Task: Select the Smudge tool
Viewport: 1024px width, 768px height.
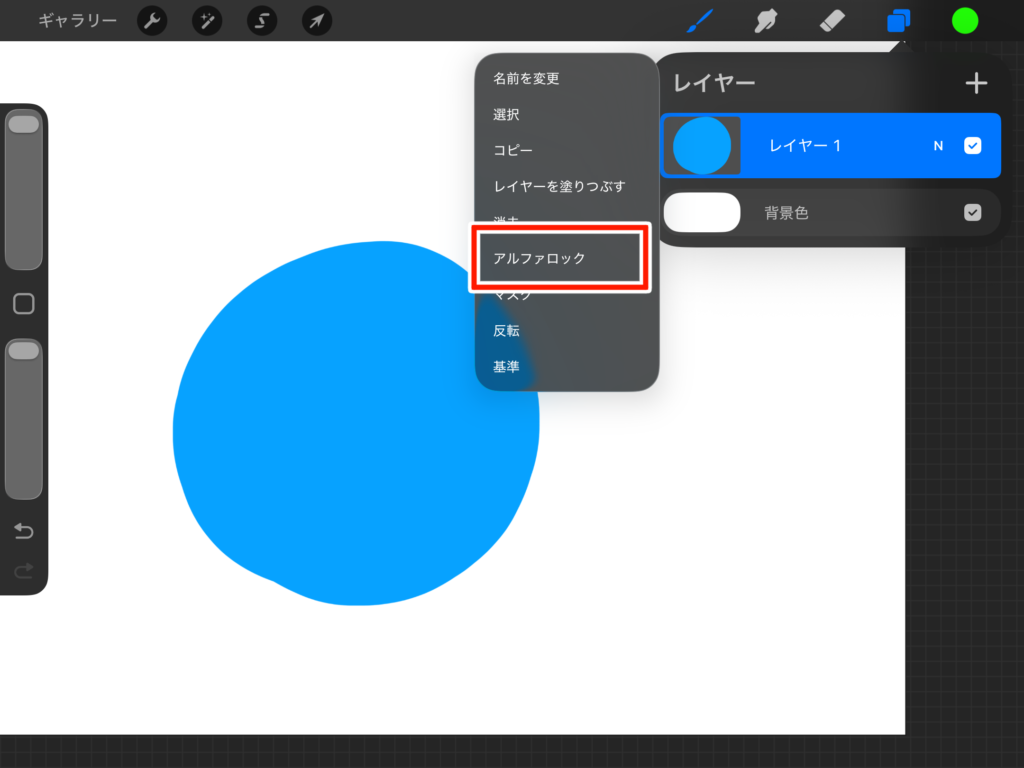Action: (767, 20)
